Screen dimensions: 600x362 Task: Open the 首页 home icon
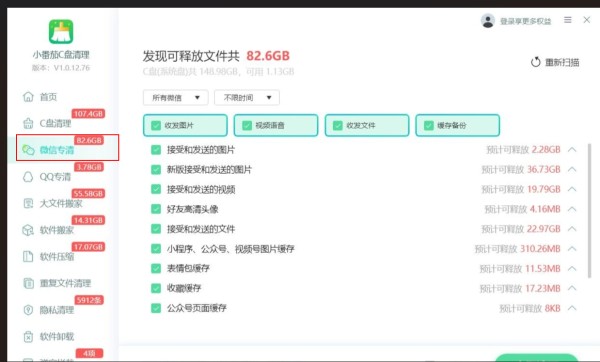pos(28,96)
